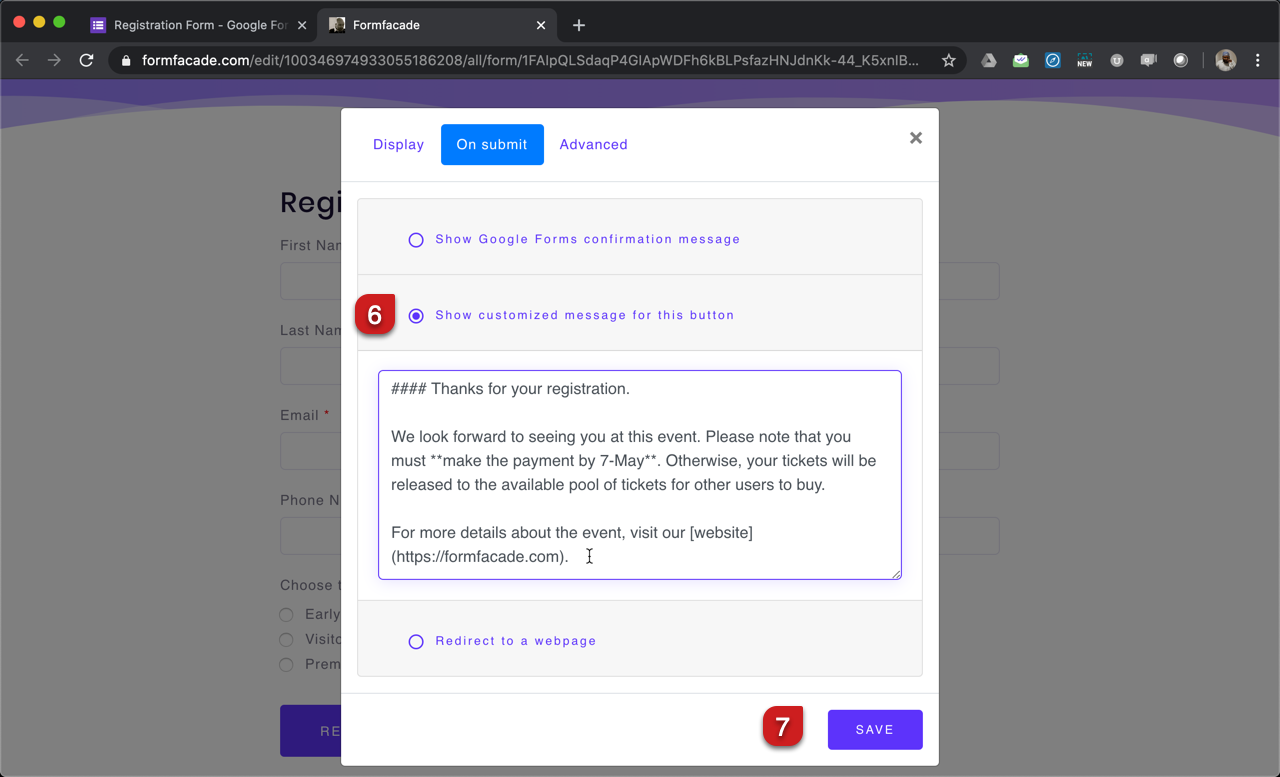The image size is (1280, 777).
Task: Open the extension labeled NEW
Action: click(1084, 61)
